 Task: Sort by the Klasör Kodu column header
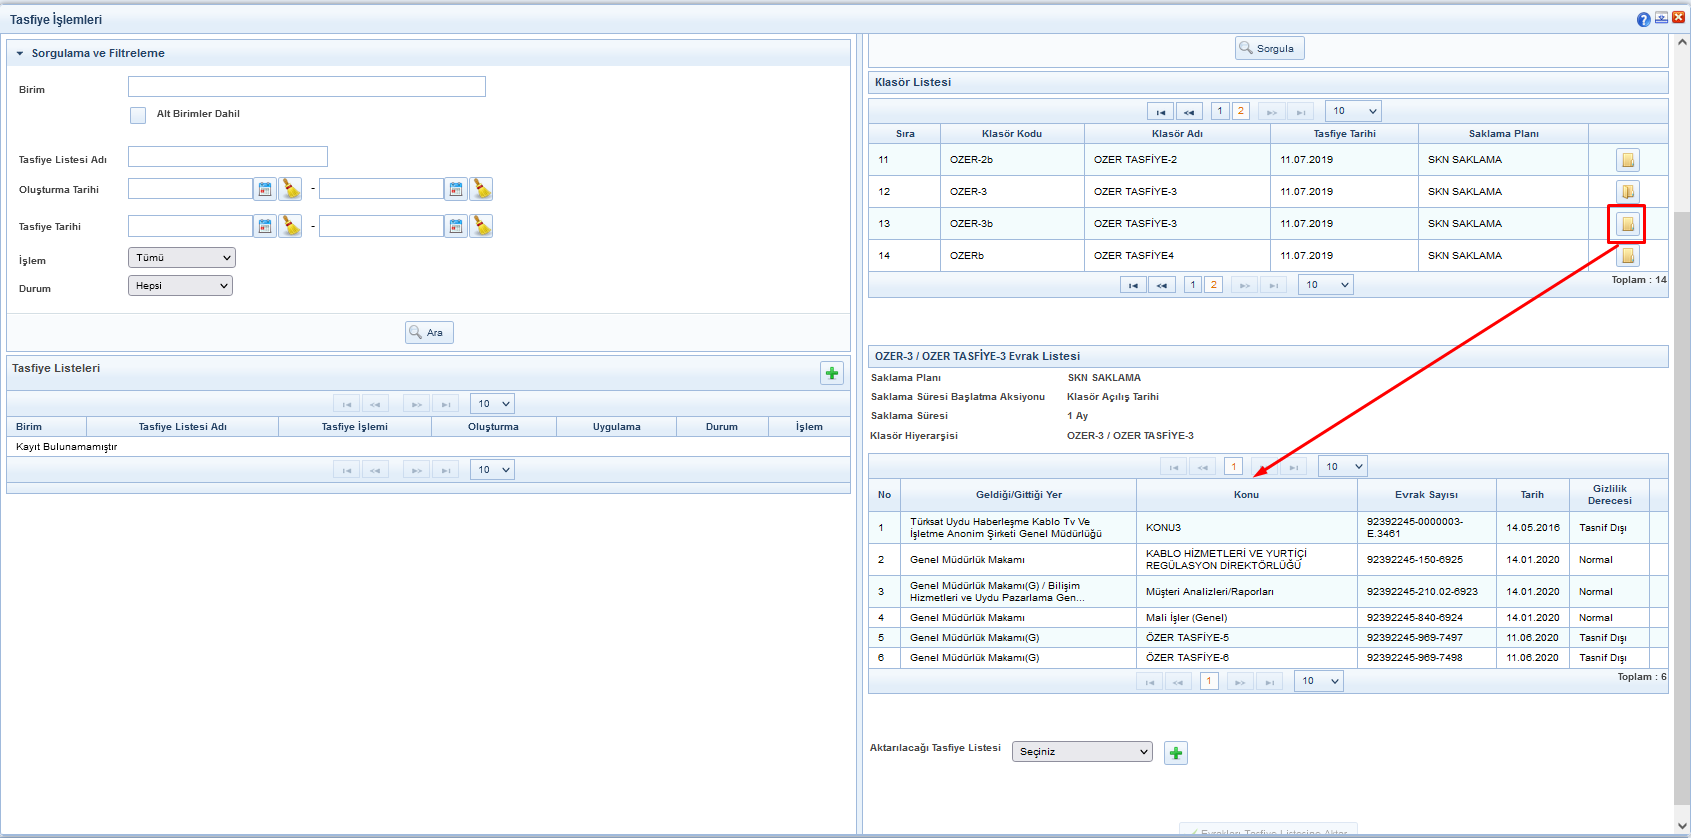1011,134
